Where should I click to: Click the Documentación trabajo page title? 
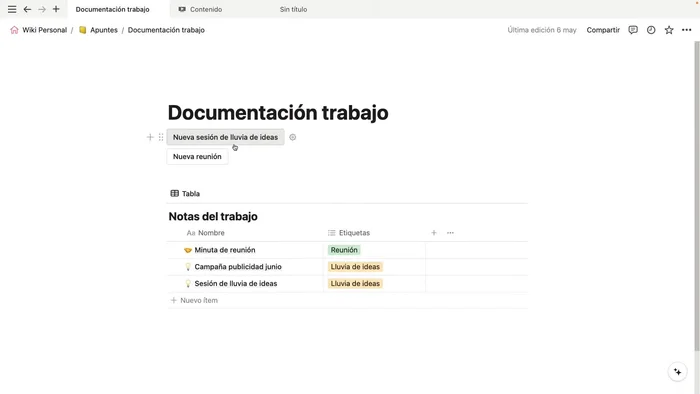(278, 112)
